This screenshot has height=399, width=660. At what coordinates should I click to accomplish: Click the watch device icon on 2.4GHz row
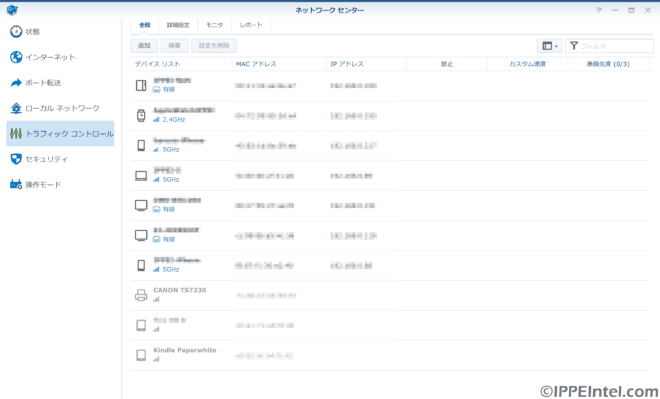(x=141, y=115)
